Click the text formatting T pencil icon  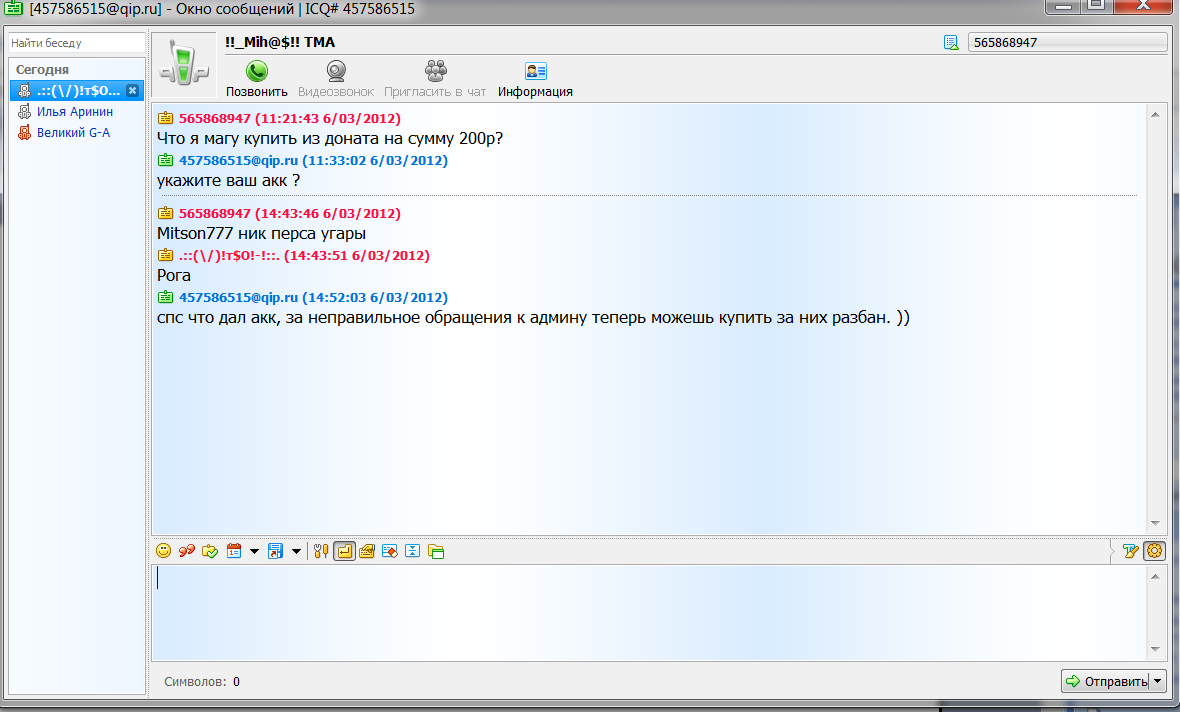click(1130, 551)
